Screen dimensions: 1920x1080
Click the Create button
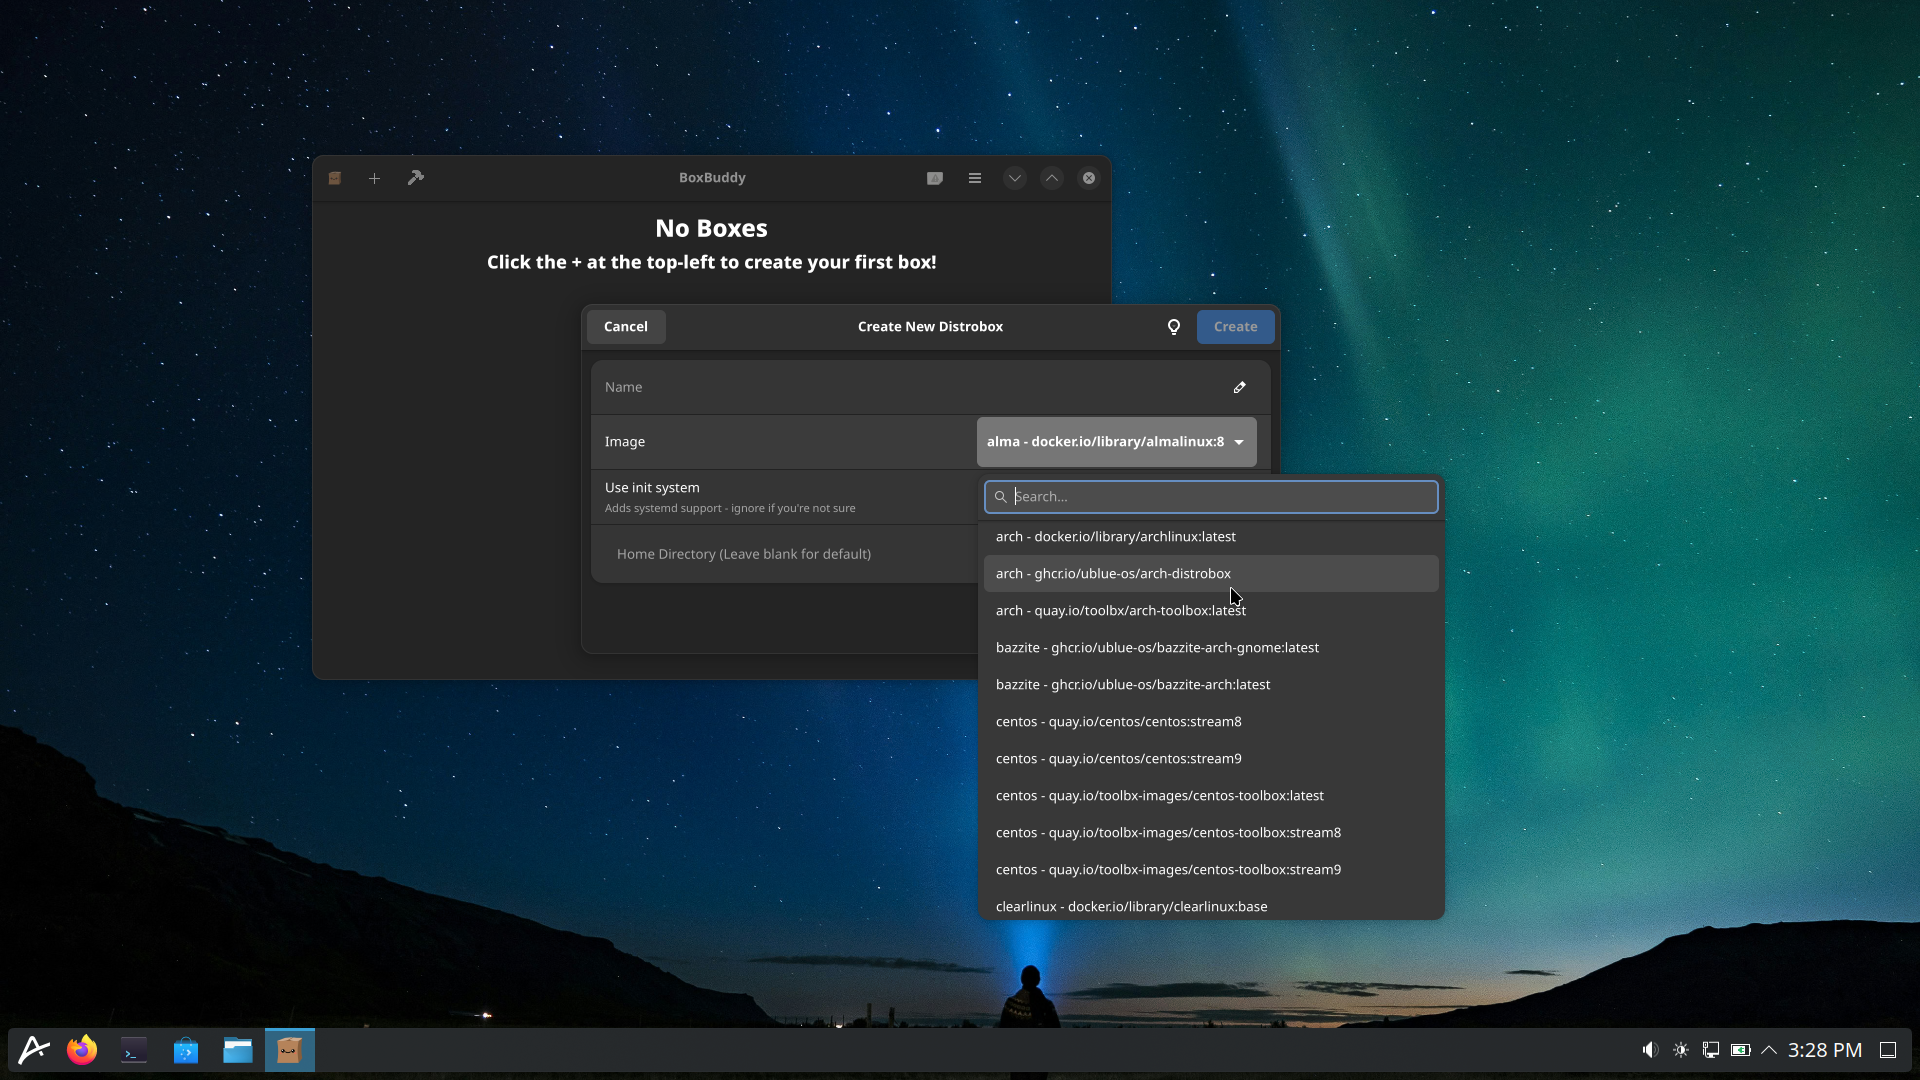[1235, 327]
